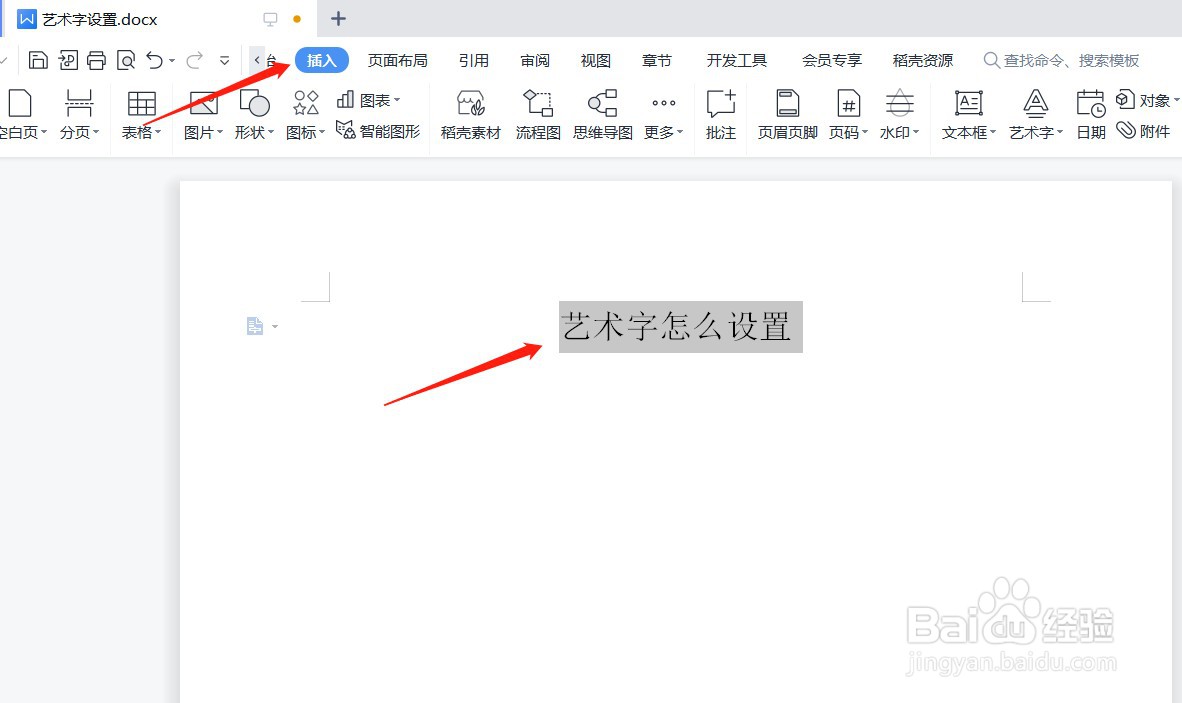This screenshot has width=1182, height=703.
Task: Insert a blank page with 空白页 icon
Action: pos(20,104)
